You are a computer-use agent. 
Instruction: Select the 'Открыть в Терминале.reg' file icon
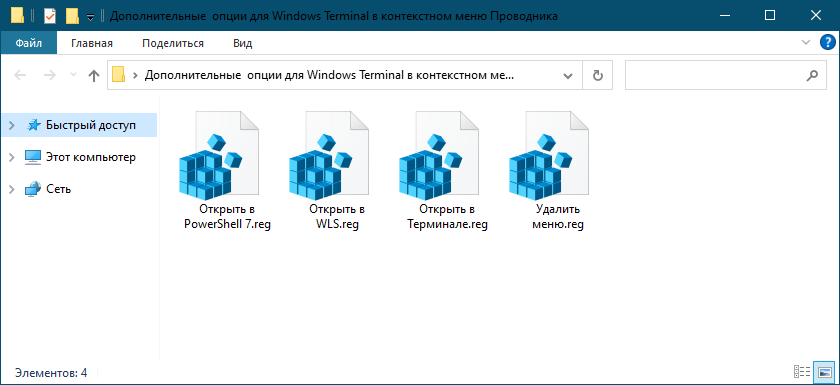click(439, 155)
